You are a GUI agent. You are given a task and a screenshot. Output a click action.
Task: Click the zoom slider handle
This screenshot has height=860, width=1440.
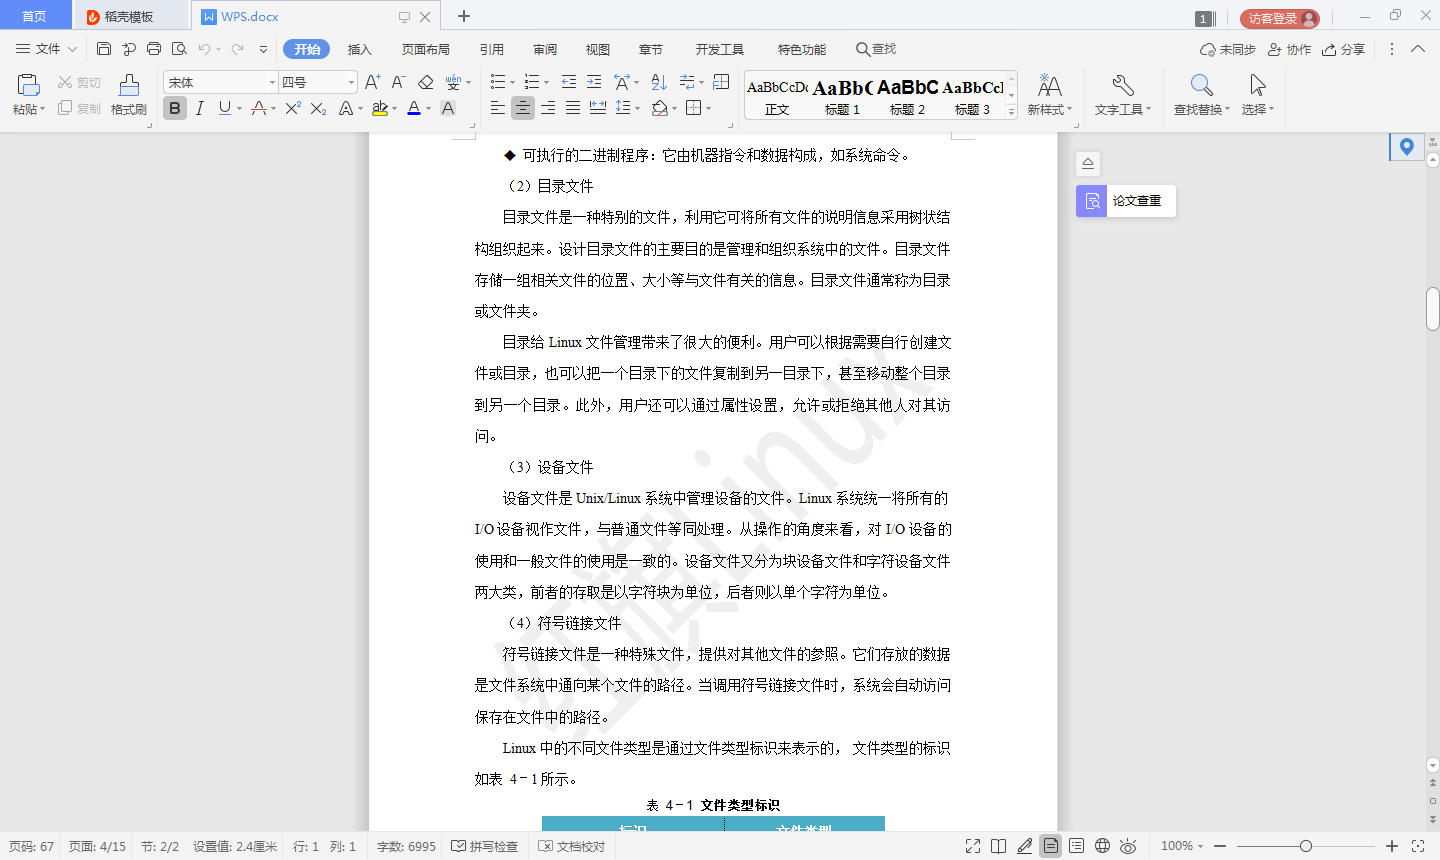(x=1306, y=846)
